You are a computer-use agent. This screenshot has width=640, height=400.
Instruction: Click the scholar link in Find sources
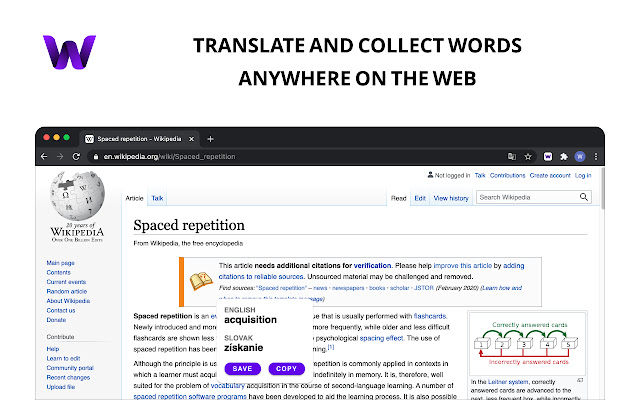pyautogui.click(x=399, y=288)
